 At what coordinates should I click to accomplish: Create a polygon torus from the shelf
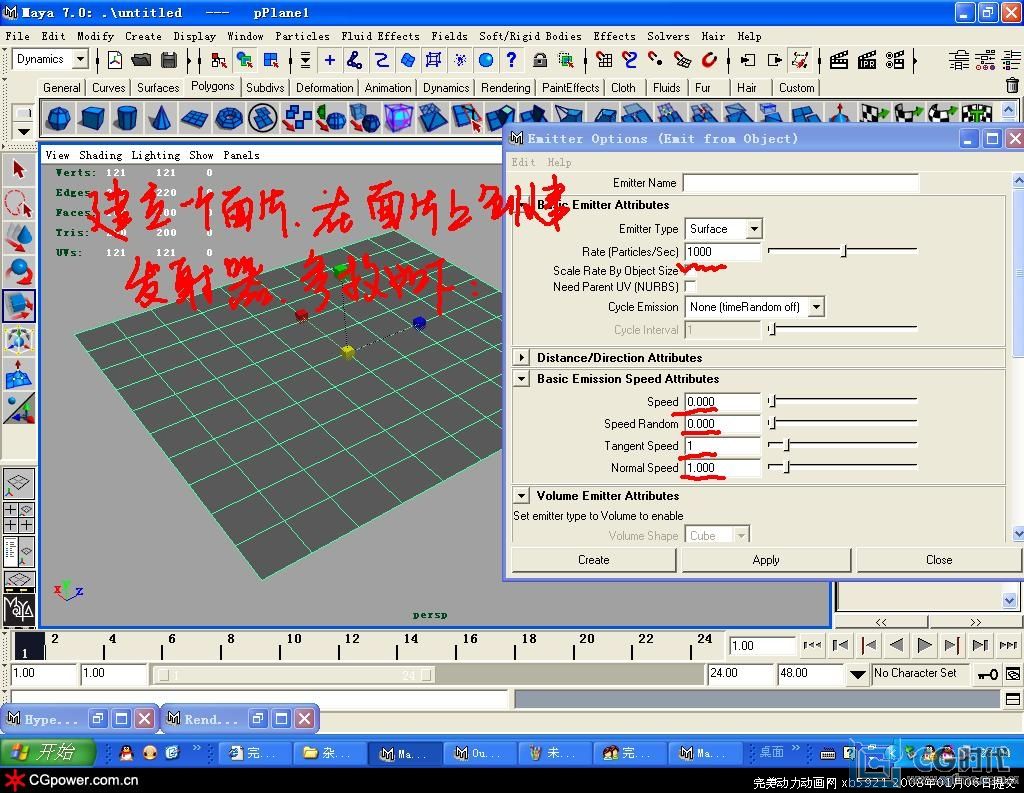[228, 118]
